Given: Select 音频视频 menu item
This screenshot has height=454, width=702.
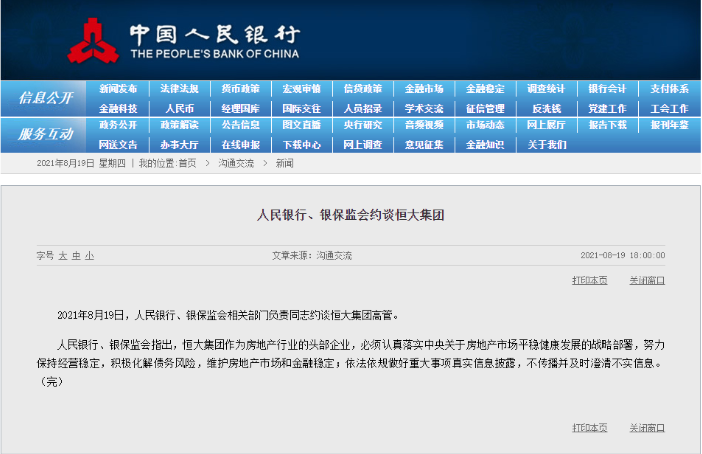Looking at the screenshot, I should tap(424, 125).
